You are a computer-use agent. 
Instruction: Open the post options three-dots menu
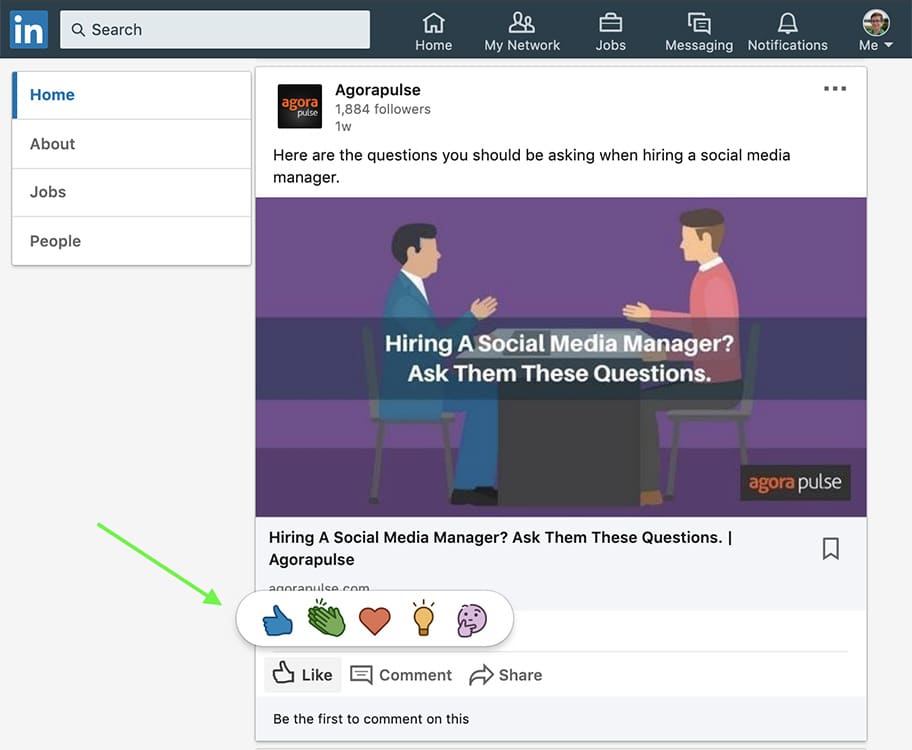[x=835, y=88]
